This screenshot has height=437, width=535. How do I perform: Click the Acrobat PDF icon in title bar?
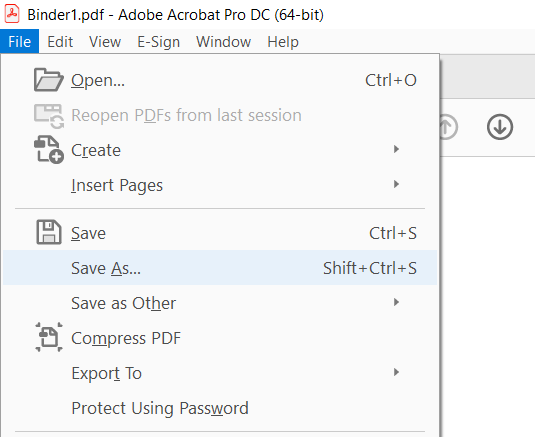point(12,14)
